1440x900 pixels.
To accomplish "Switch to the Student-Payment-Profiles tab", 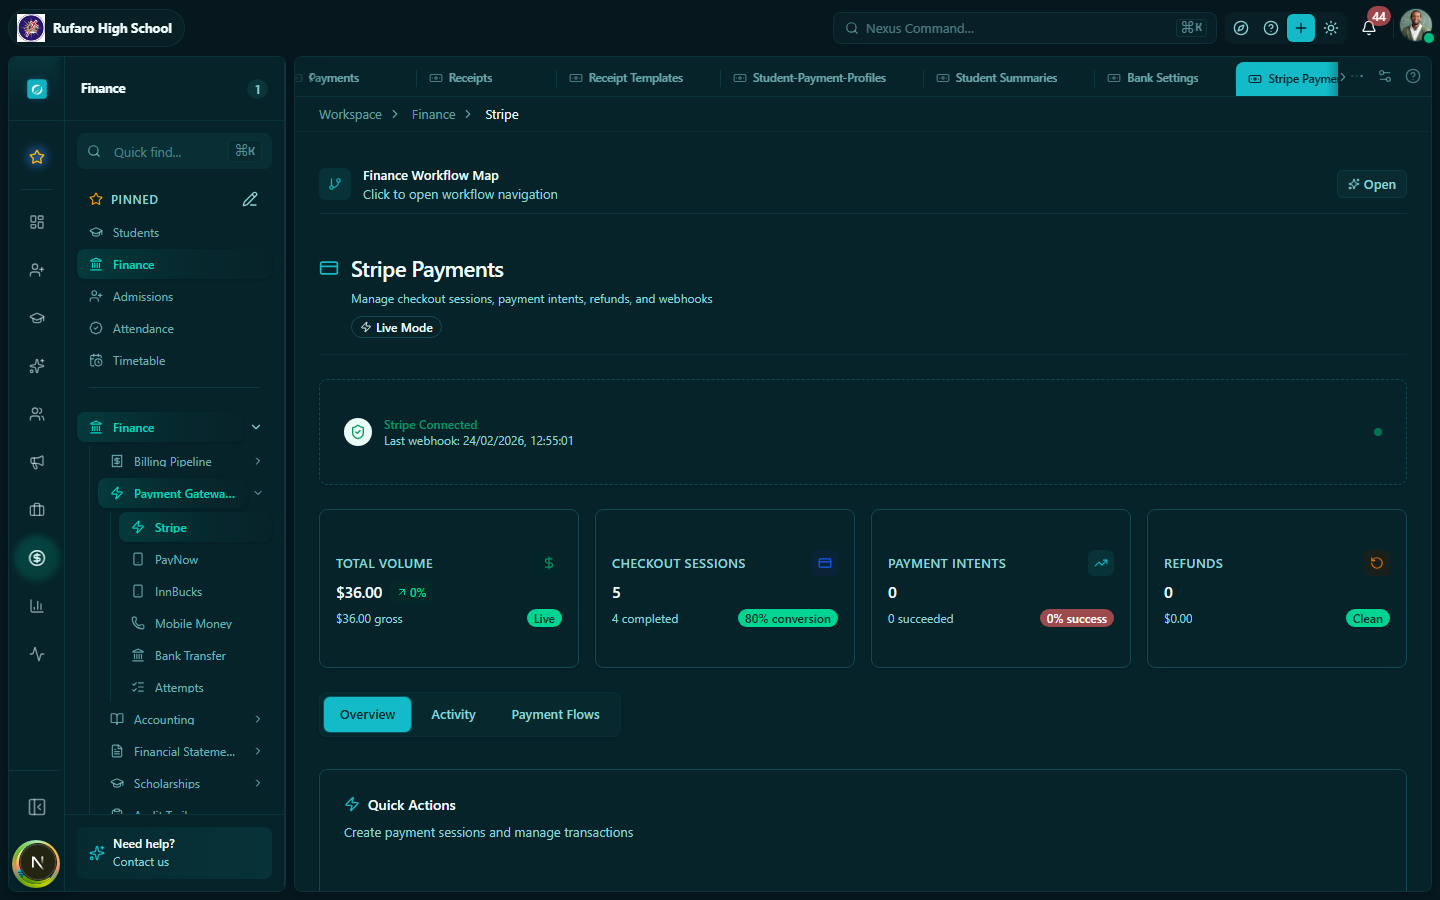I will [810, 78].
